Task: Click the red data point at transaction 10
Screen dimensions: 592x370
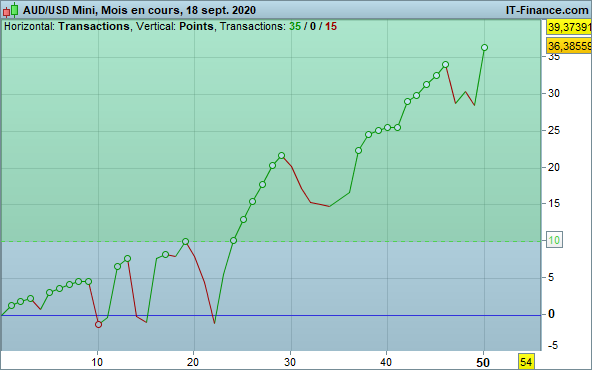Action: 99,324
